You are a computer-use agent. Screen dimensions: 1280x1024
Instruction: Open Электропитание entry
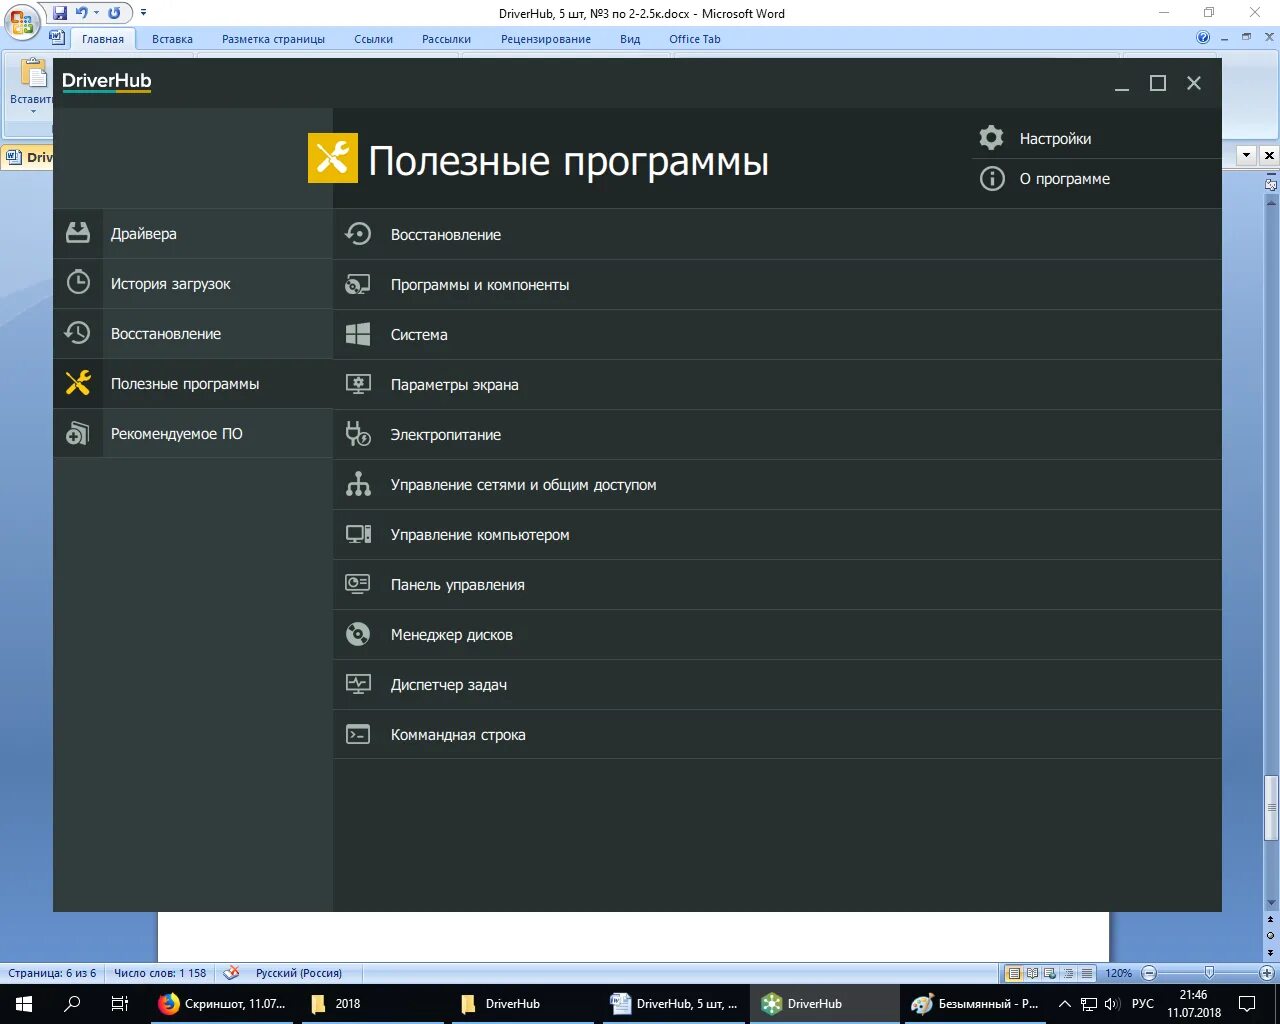point(777,434)
